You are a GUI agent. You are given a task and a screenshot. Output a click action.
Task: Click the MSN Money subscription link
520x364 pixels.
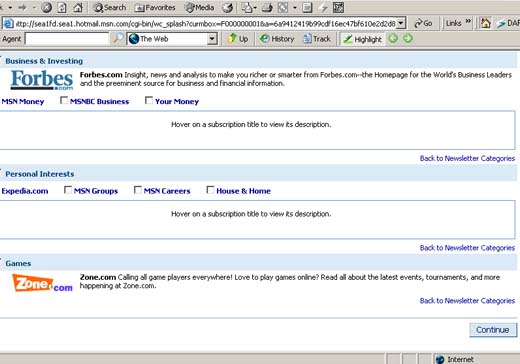(23, 101)
